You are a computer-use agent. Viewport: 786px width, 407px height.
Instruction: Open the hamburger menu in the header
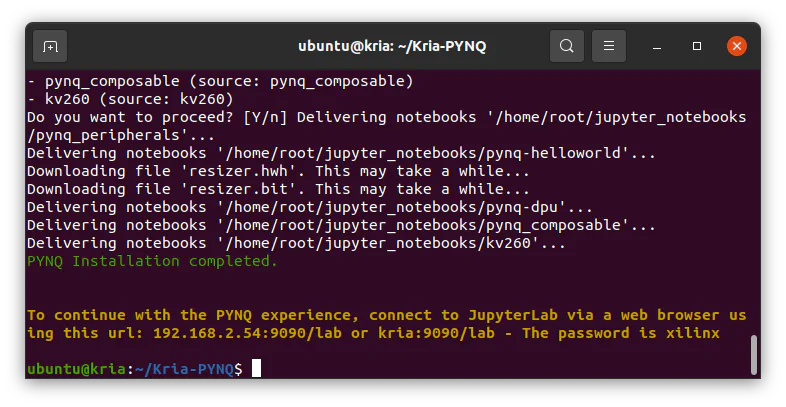point(608,46)
